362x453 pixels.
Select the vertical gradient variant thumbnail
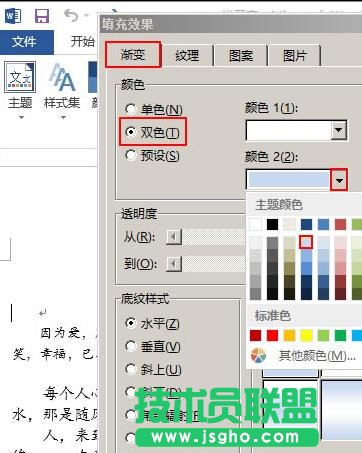[342, 410]
